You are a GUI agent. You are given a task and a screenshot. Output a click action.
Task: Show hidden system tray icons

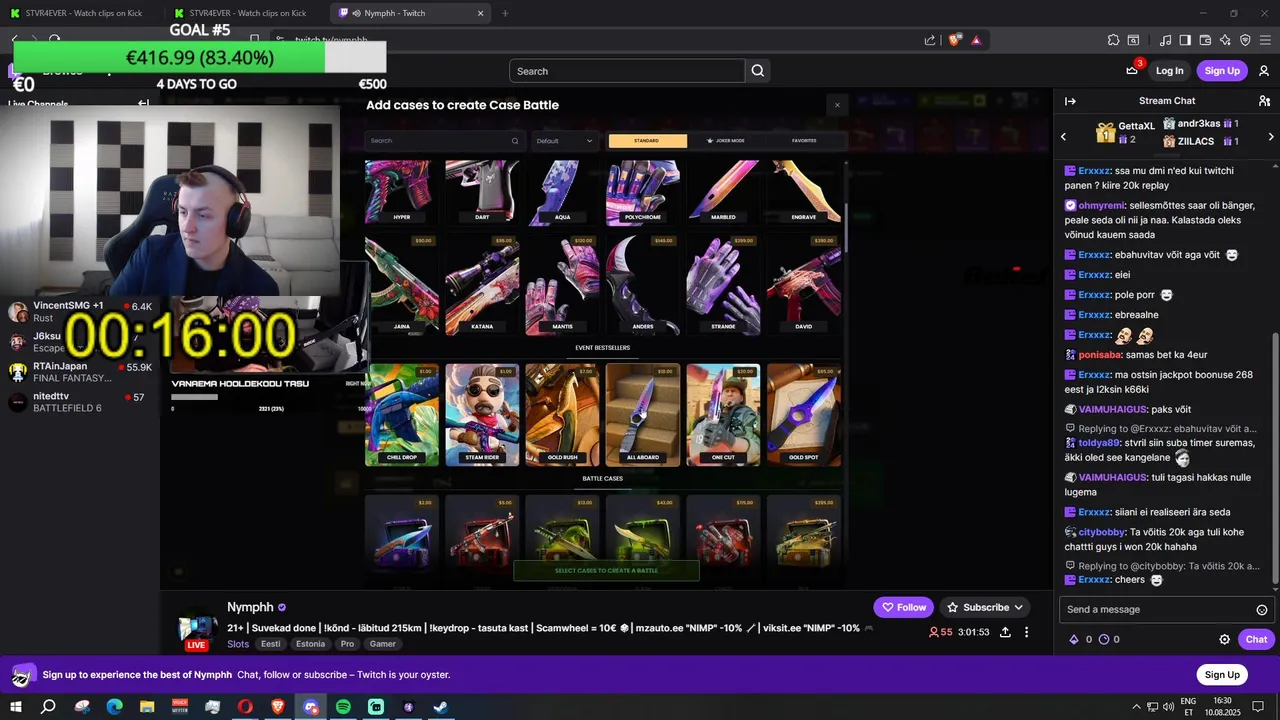[x=1136, y=707]
